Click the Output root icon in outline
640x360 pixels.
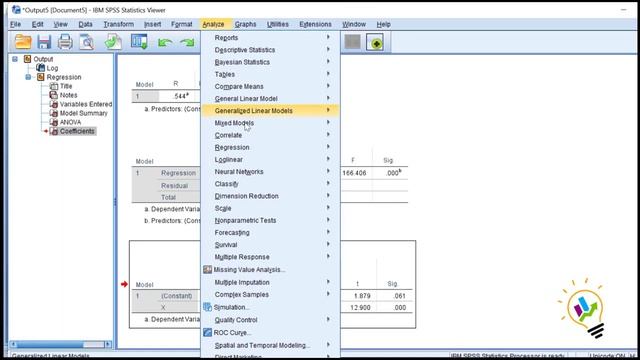pyautogui.click(x=27, y=59)
